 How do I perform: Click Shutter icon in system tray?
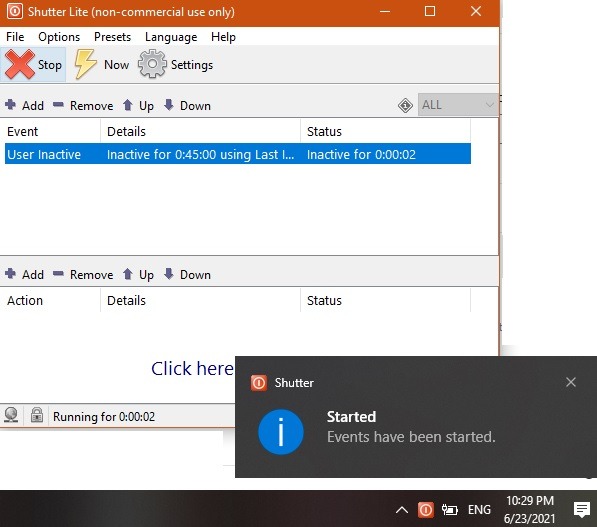click(x=425, y=509)
